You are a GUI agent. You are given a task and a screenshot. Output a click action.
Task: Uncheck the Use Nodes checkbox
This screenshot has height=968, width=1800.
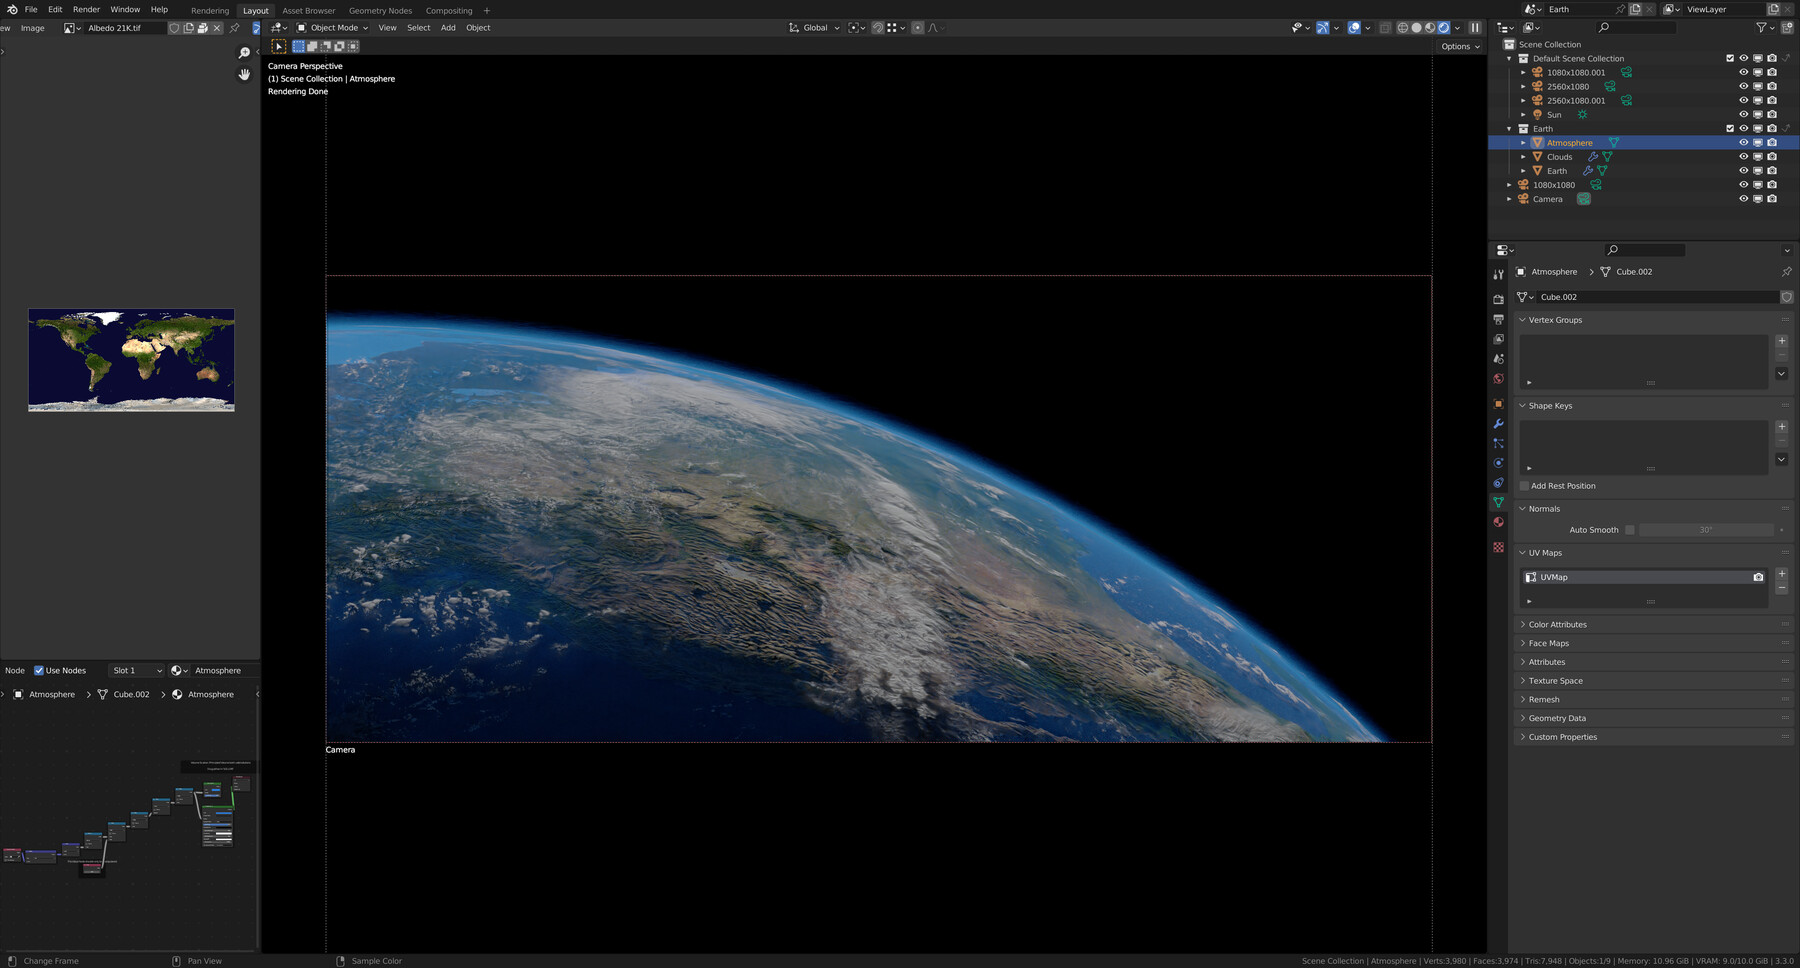click(39, 671)
